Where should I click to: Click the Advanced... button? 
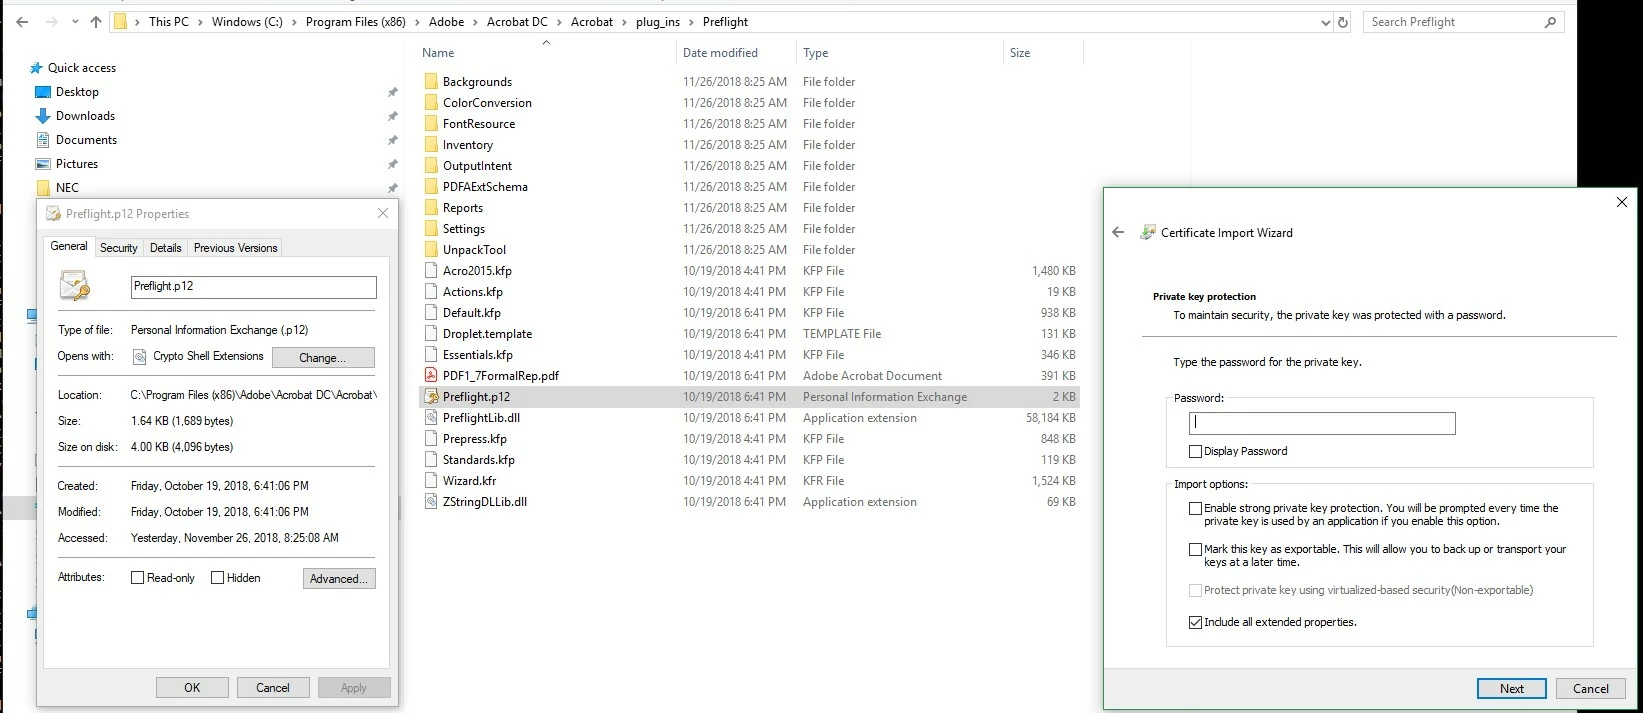pyautogui.click(x=339, y=578)
